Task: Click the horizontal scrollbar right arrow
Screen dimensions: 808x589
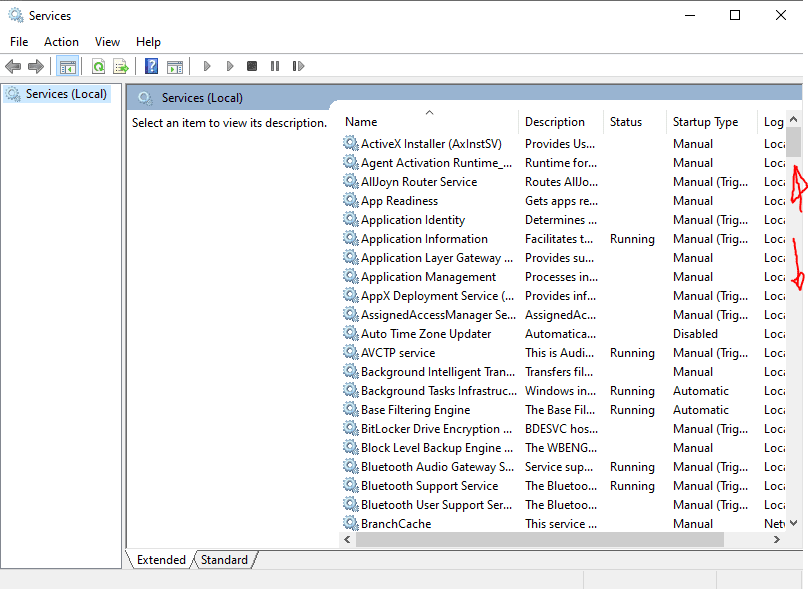Action: [777, 540]
